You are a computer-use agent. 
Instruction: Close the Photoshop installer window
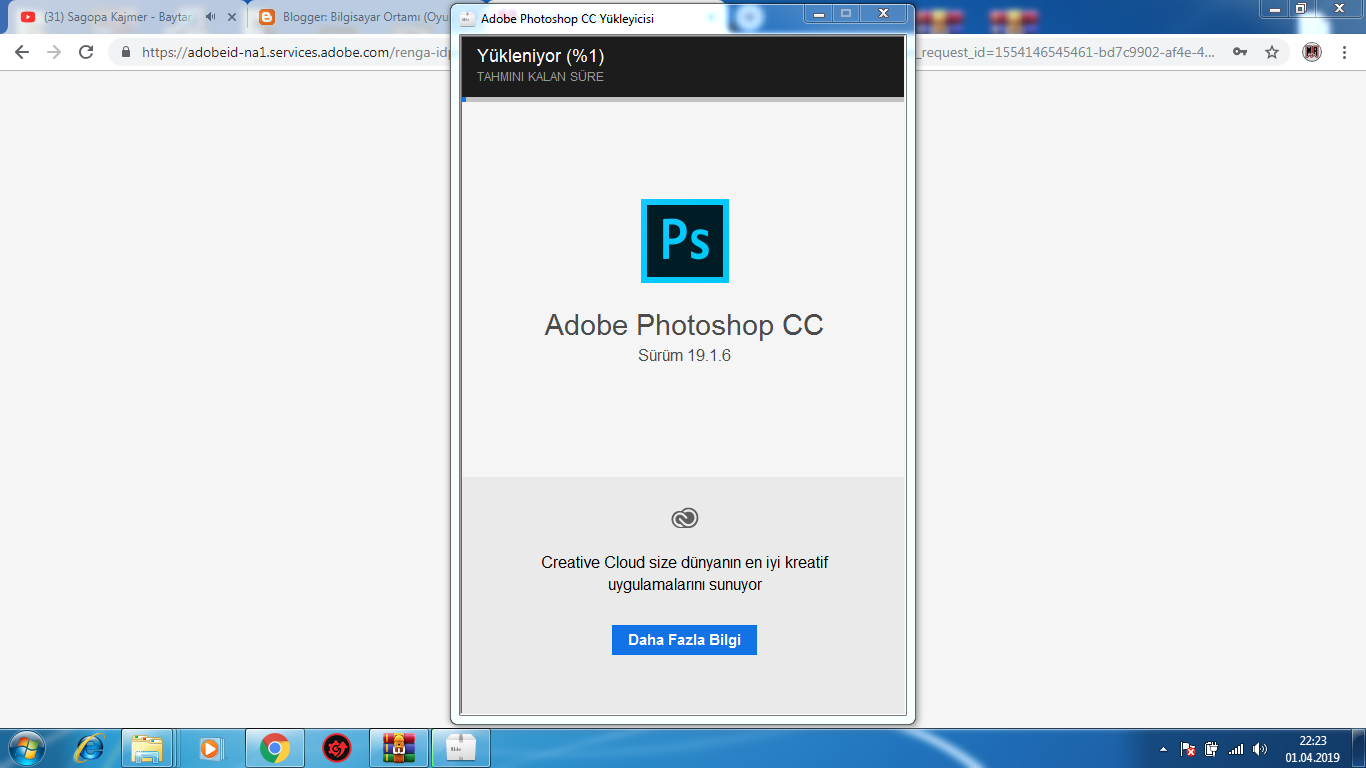(883, 13)
